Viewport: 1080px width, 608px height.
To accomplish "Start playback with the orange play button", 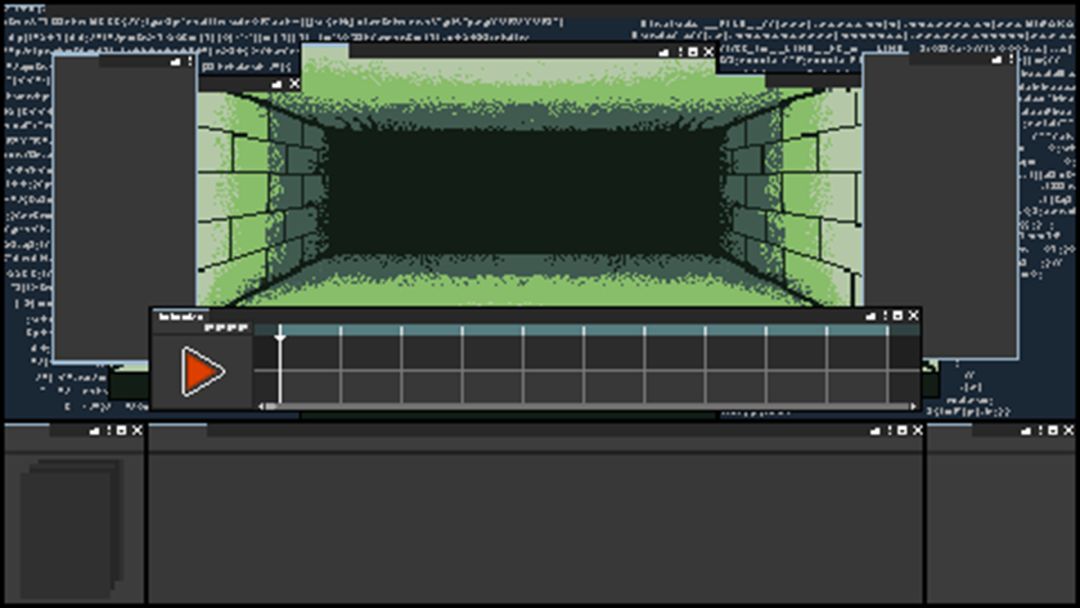I will click(202, 371).
